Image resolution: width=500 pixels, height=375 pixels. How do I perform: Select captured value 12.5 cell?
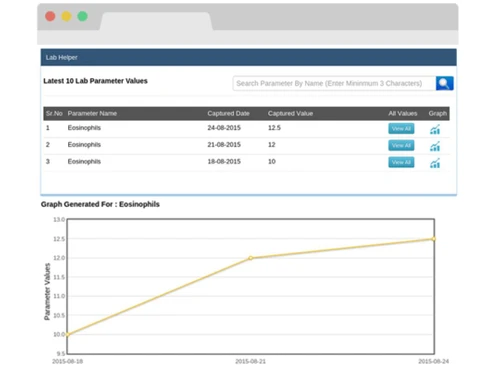[x=274, y=128]
